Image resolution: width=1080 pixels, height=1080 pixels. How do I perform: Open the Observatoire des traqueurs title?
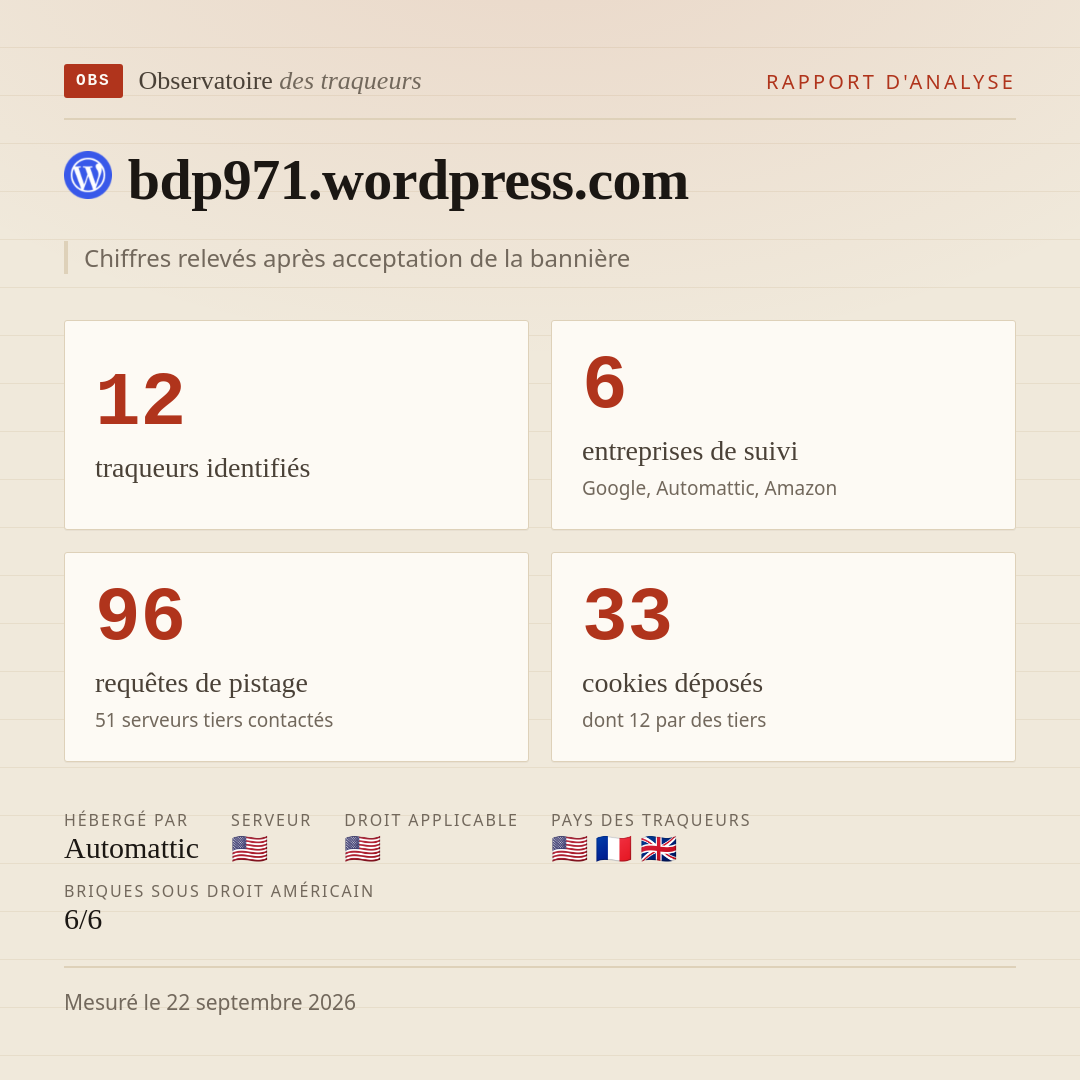pos(280,81)
